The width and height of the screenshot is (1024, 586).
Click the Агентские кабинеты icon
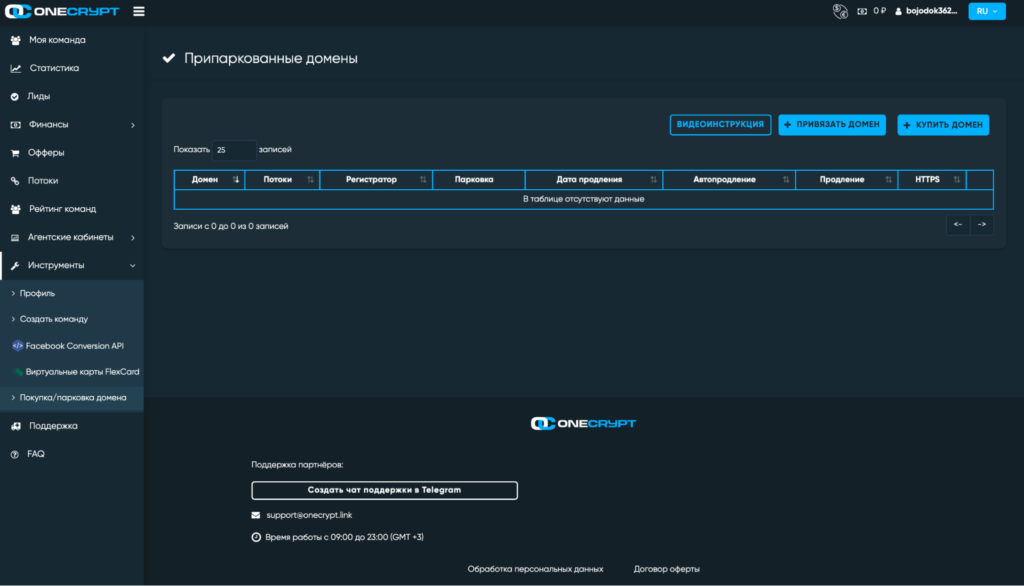click(x=15, y=238)
